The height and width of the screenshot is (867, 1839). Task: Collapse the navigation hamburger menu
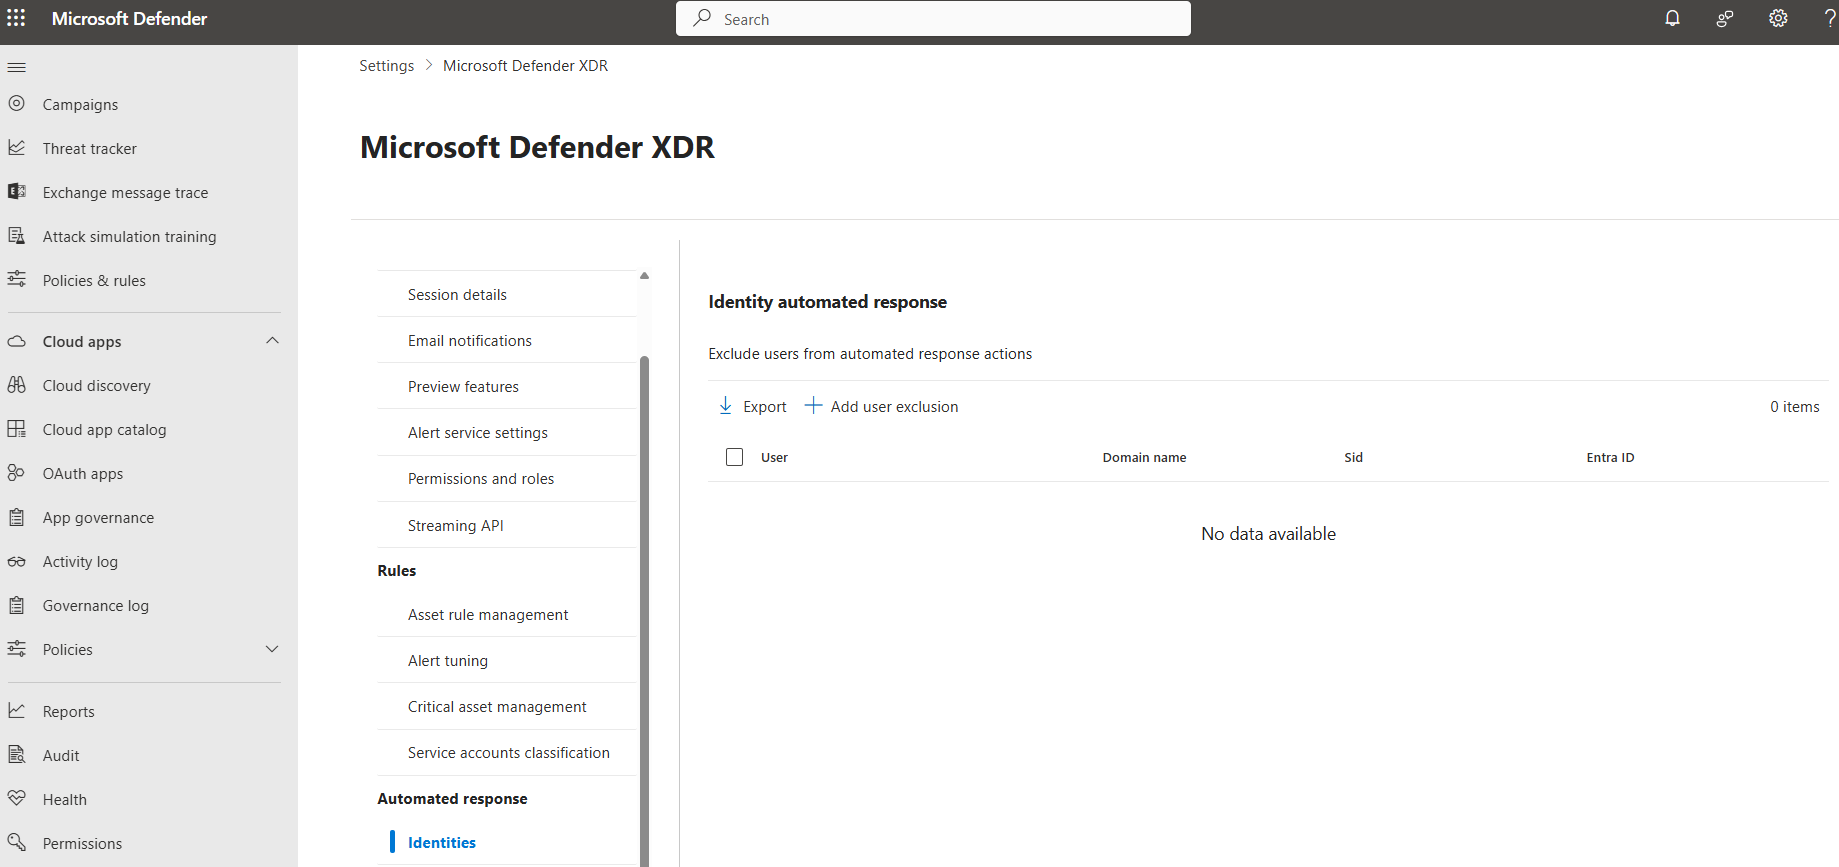(16, 67)
